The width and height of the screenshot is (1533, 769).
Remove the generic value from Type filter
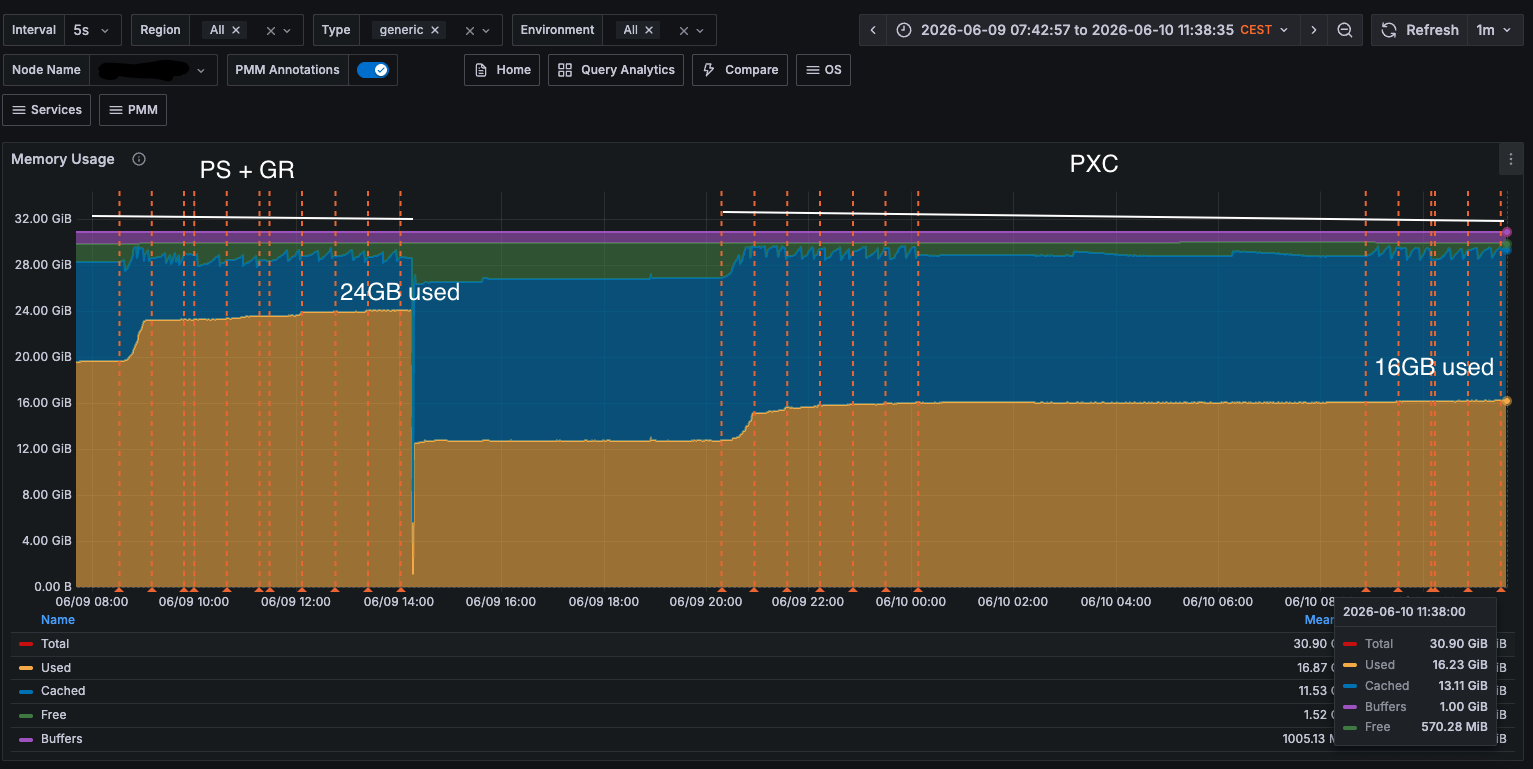tap(435, 30)
